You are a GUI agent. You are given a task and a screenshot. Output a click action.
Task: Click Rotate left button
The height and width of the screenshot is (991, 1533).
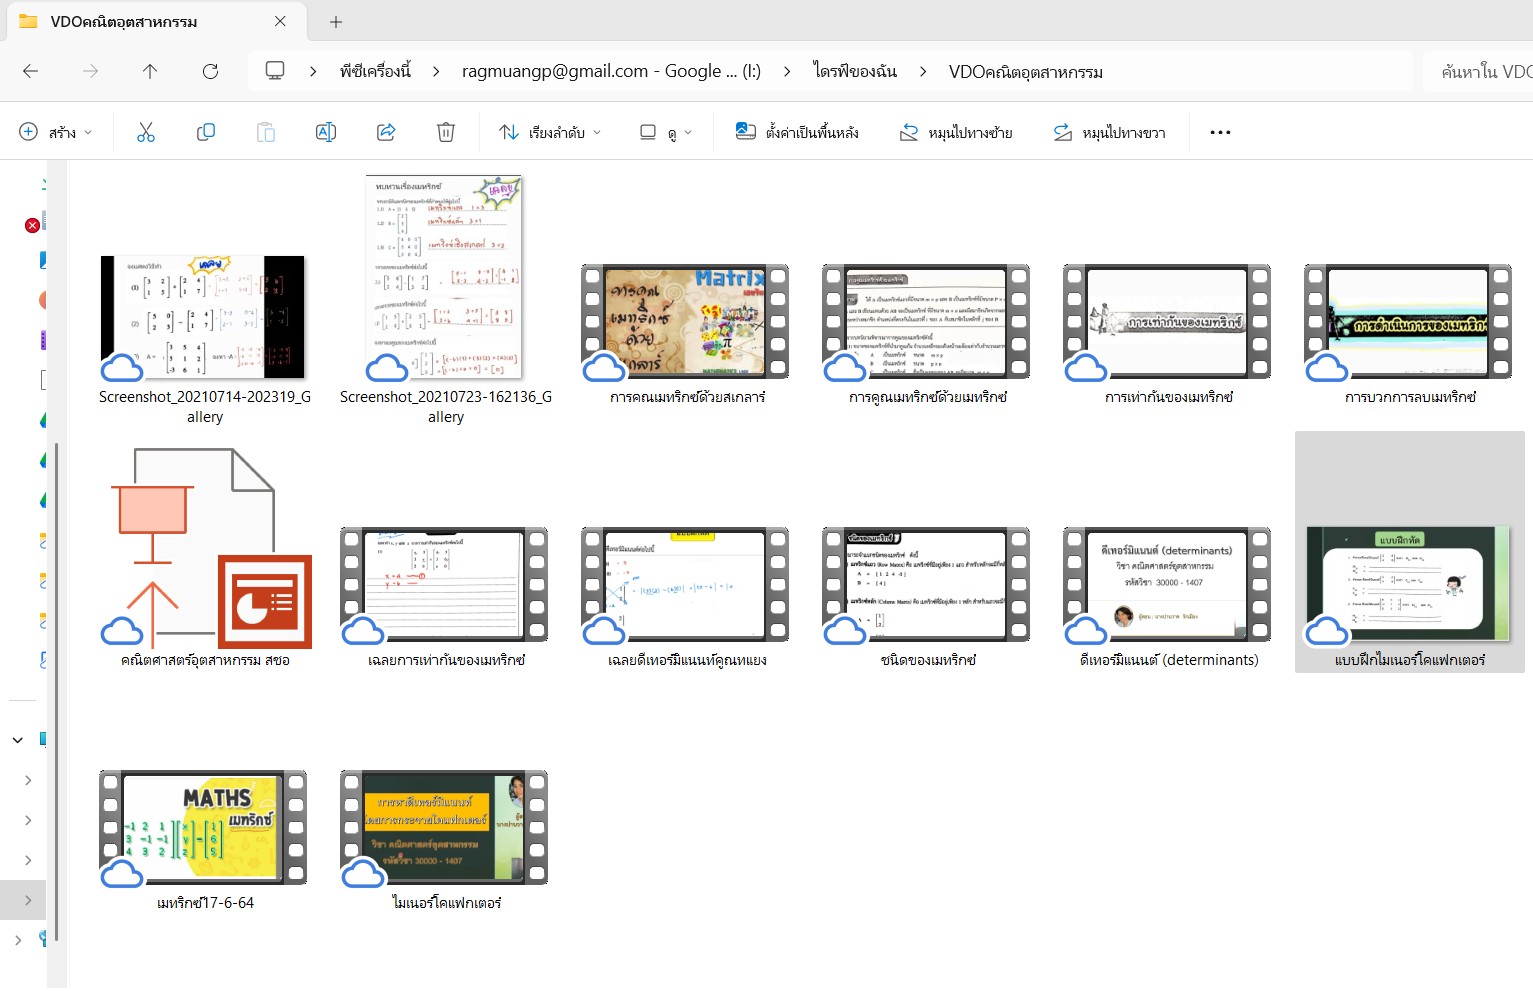coord(956,132)
